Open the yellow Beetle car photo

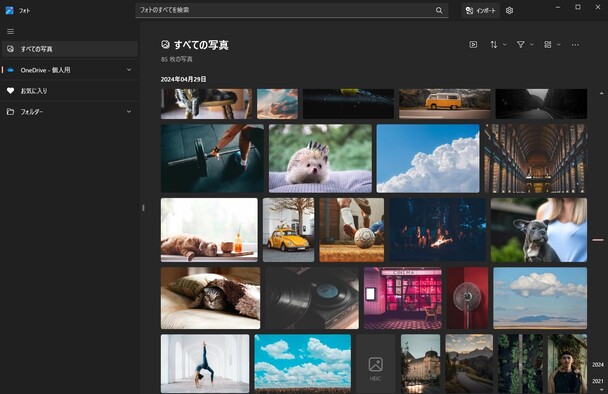coord(288,230)
